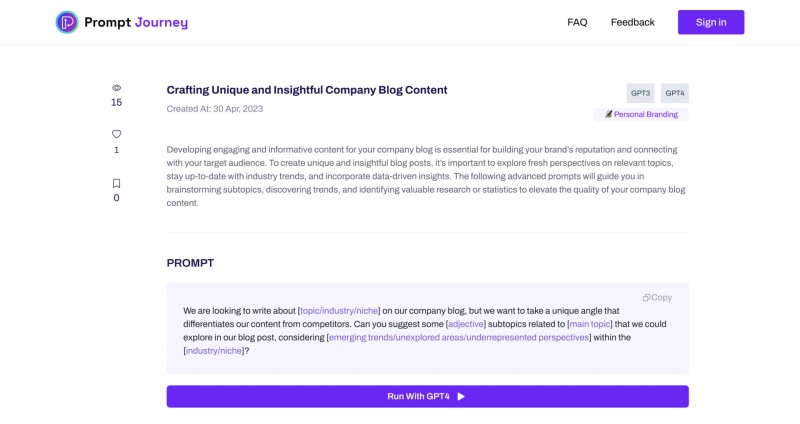
Task: Click the main topic placeholder
Action: [x=590, y=324]
